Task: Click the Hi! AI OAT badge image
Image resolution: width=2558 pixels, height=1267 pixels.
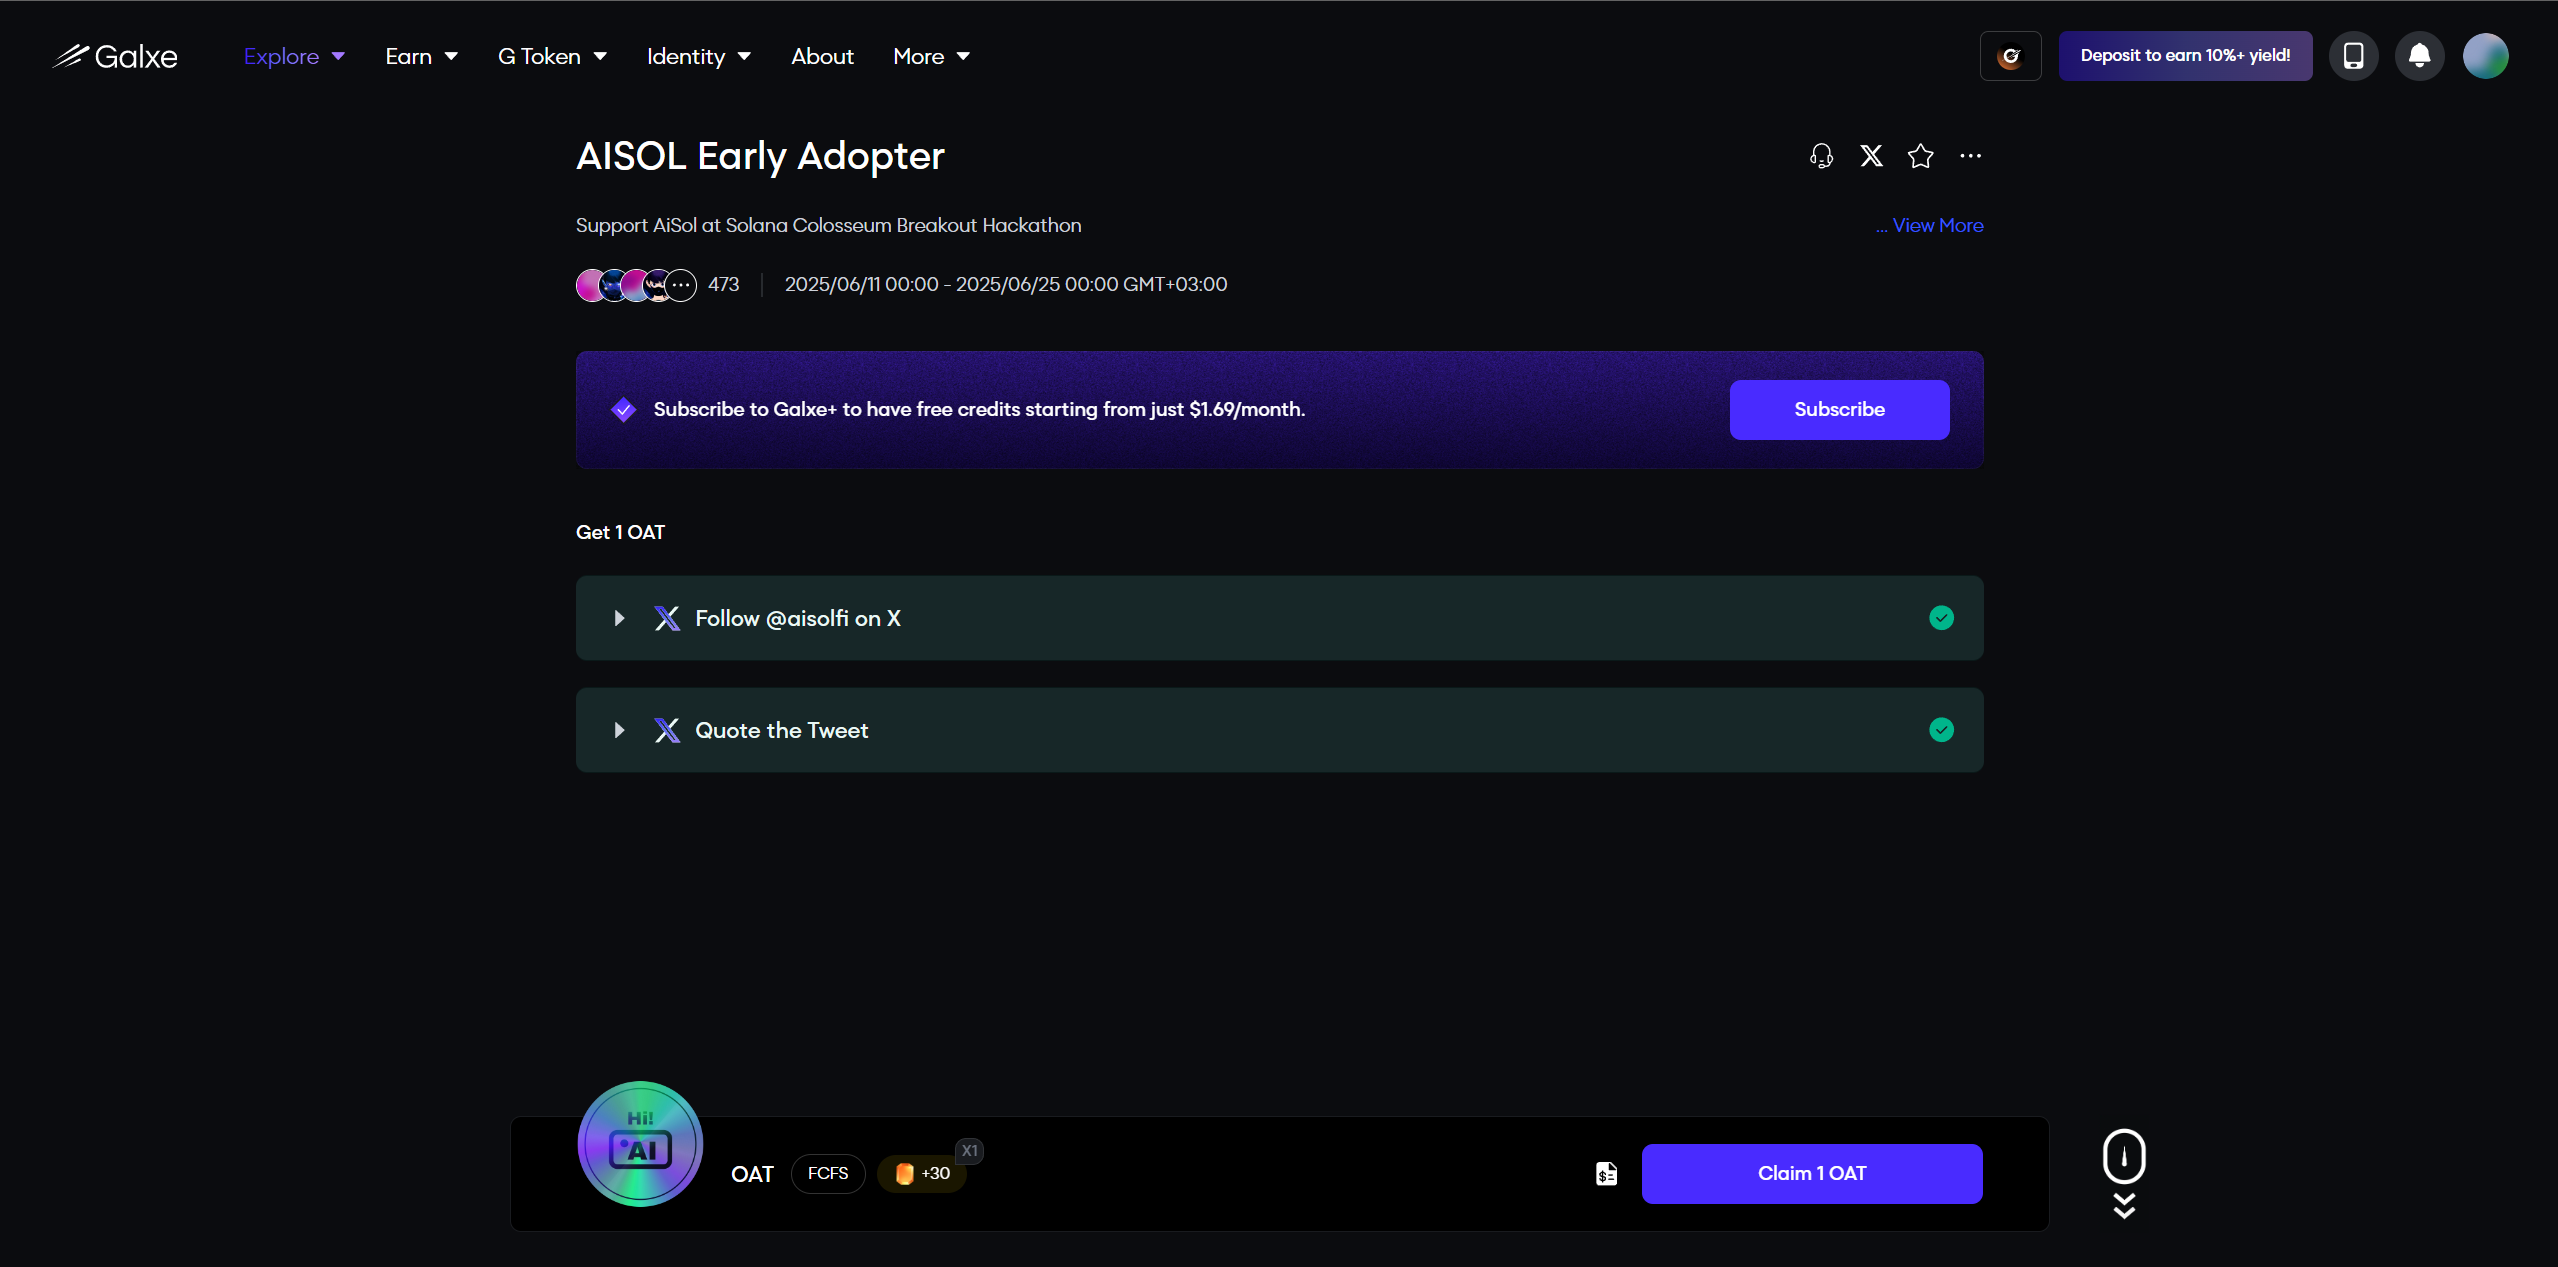Action: point(640,1144)
